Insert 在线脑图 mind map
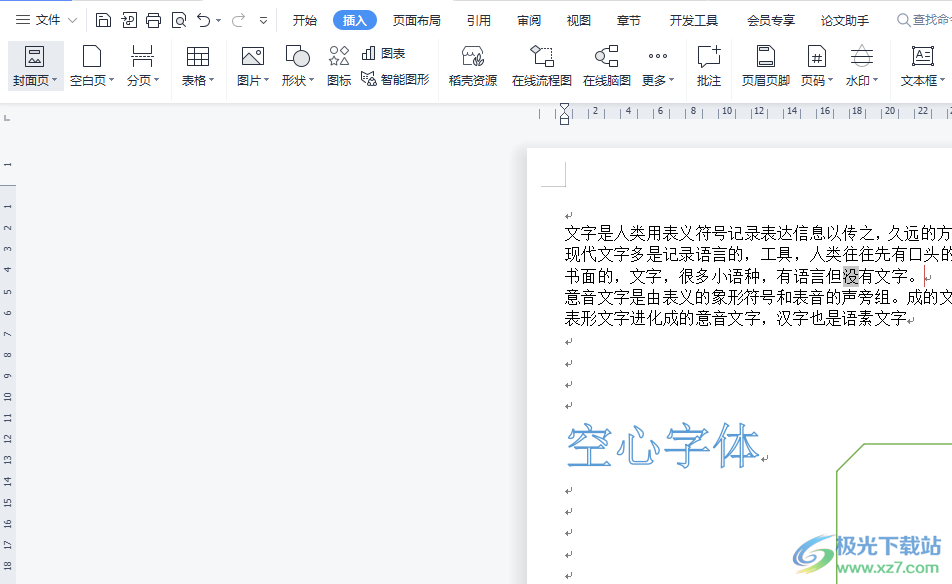The width and height of the screenshot is (952, 584). [x=607, y=66]
